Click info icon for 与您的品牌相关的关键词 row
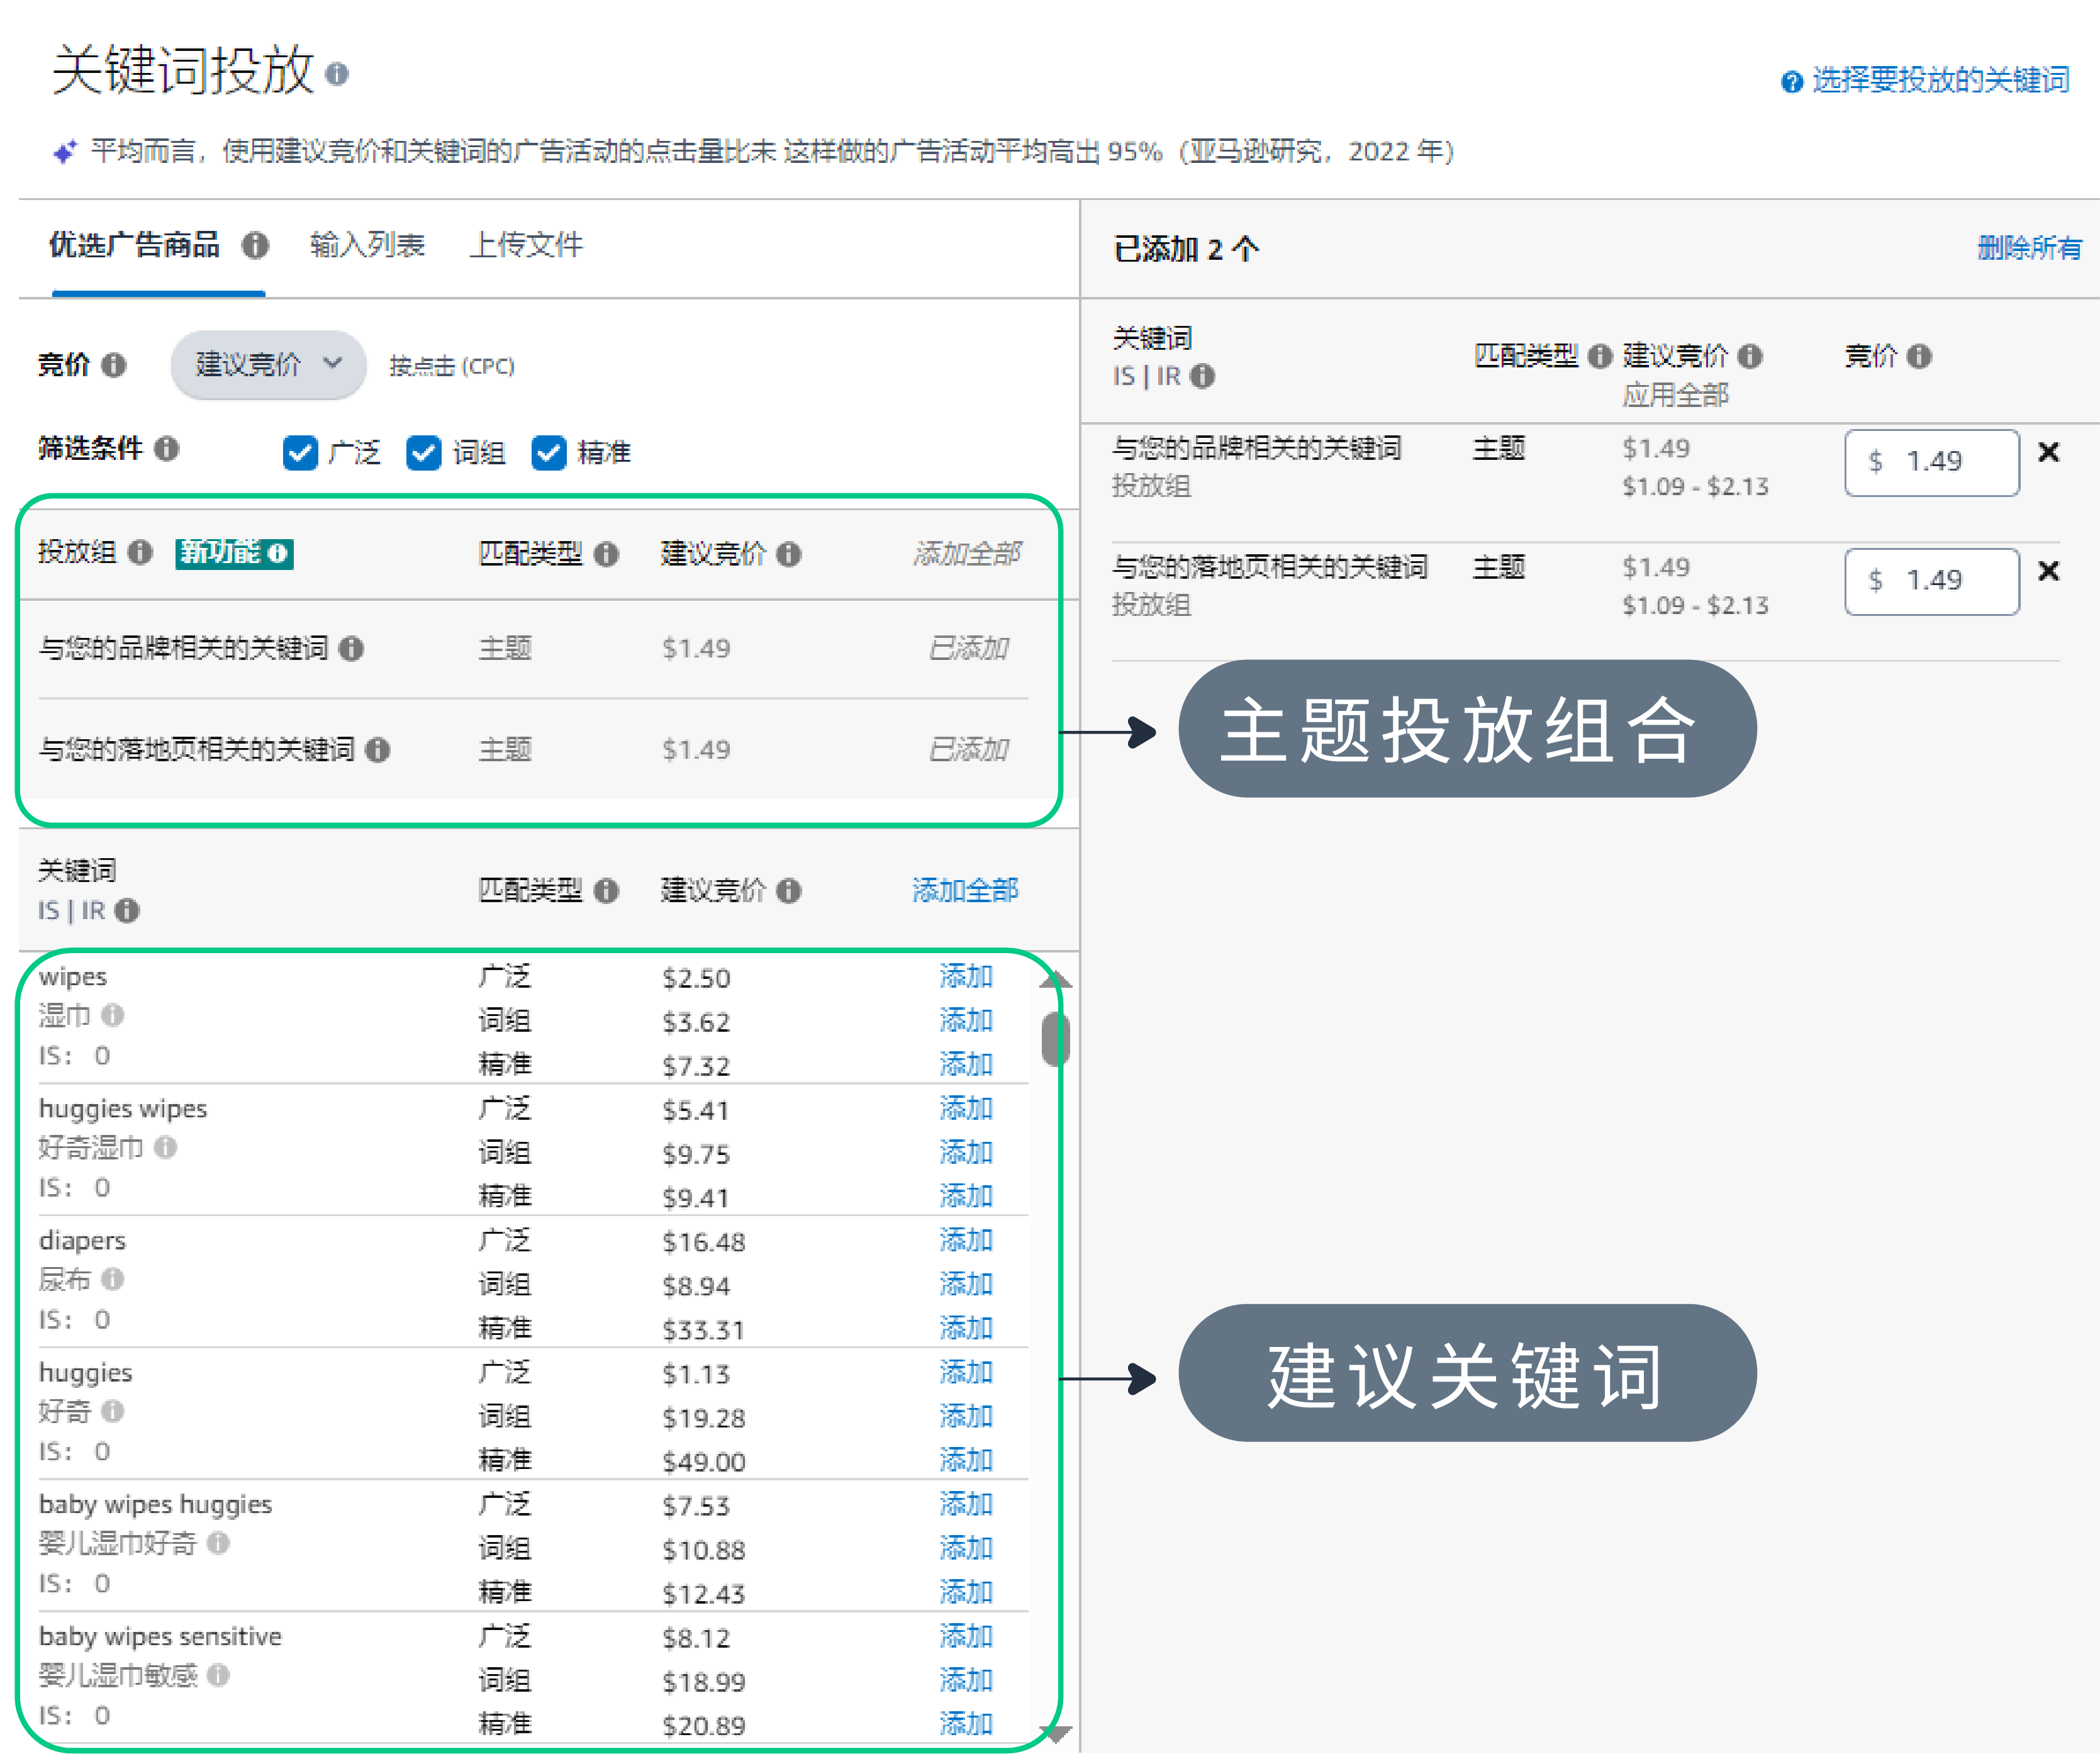 point(351,649)
